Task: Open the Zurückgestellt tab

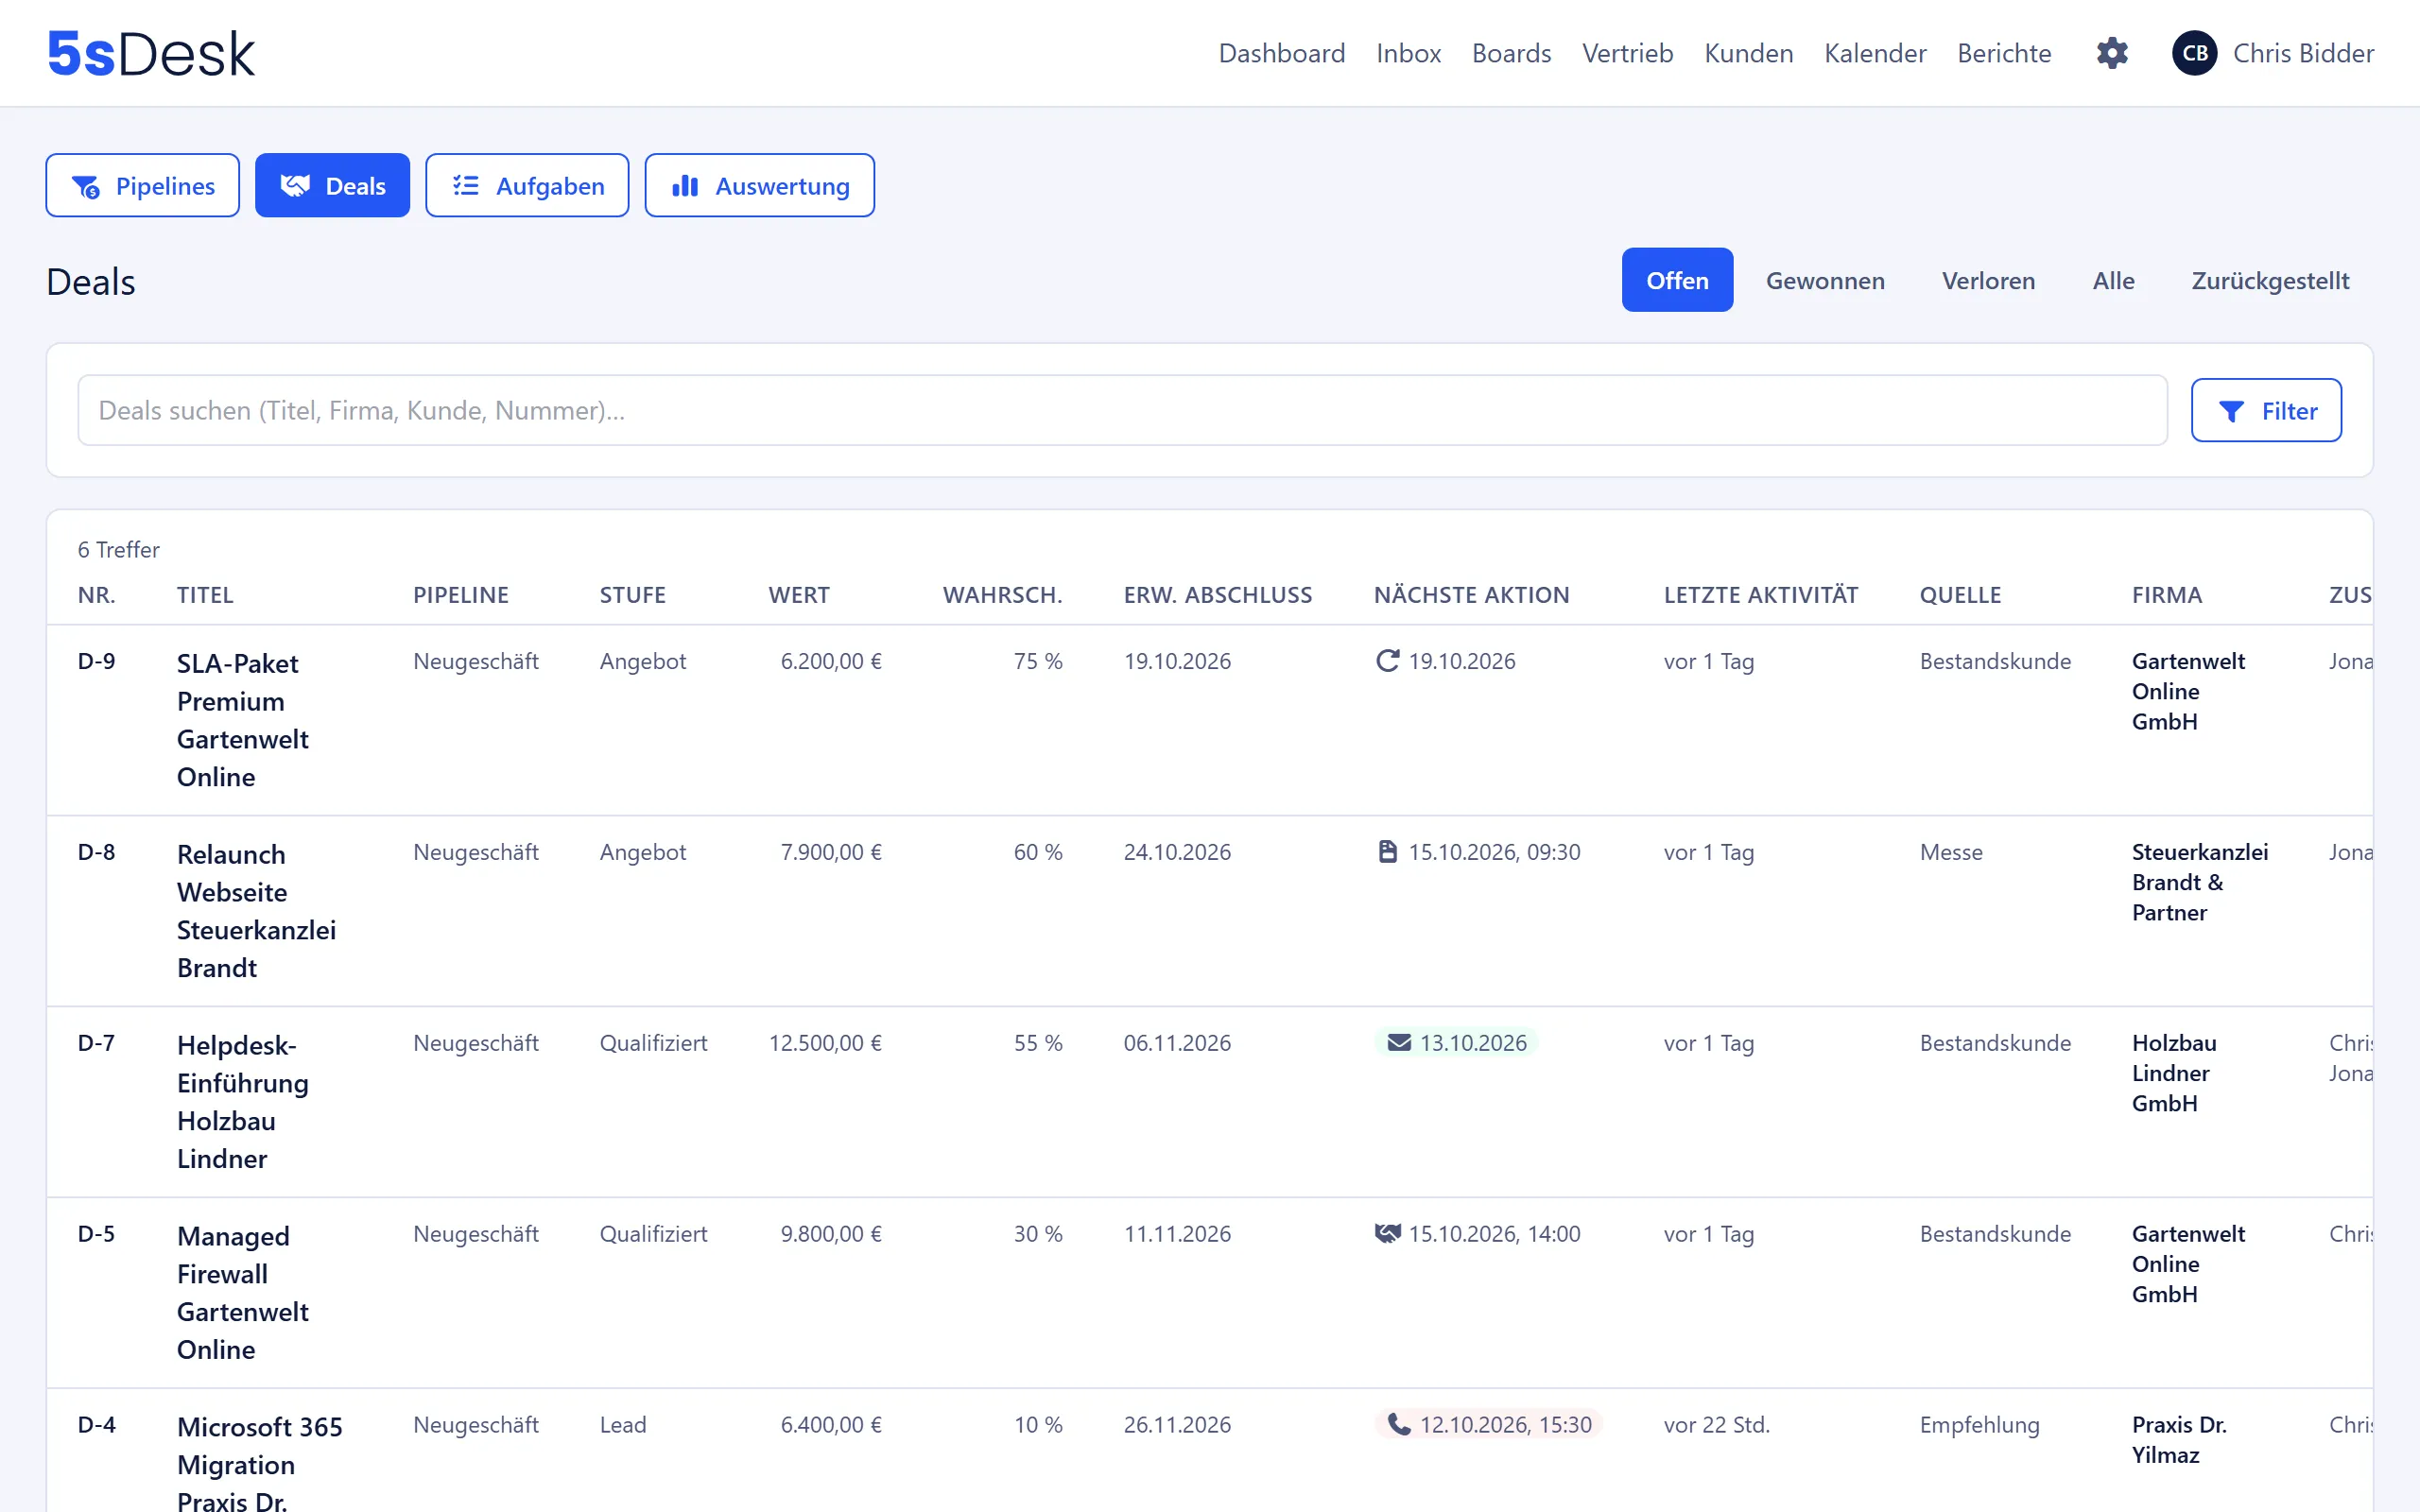Action: (2270, 280)
